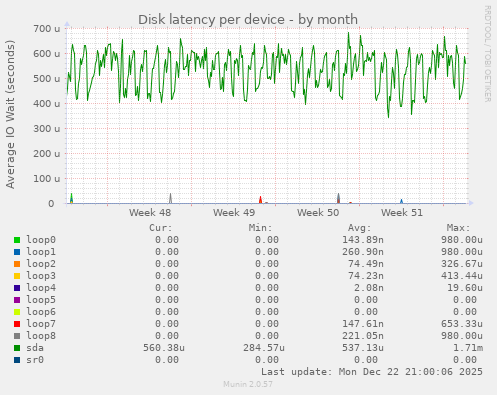
Task: Click the '500 u' y-axis label
Action: [x=47, y=79]
